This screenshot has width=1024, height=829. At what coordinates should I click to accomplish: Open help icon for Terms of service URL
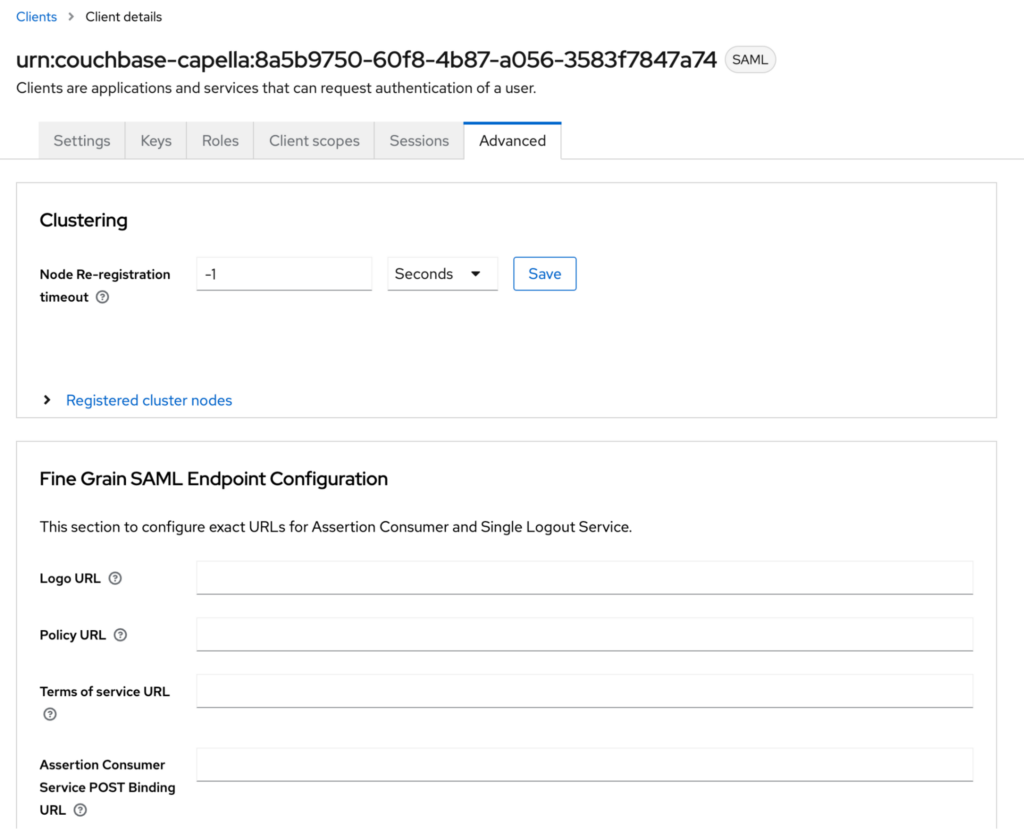coord(50,714)
